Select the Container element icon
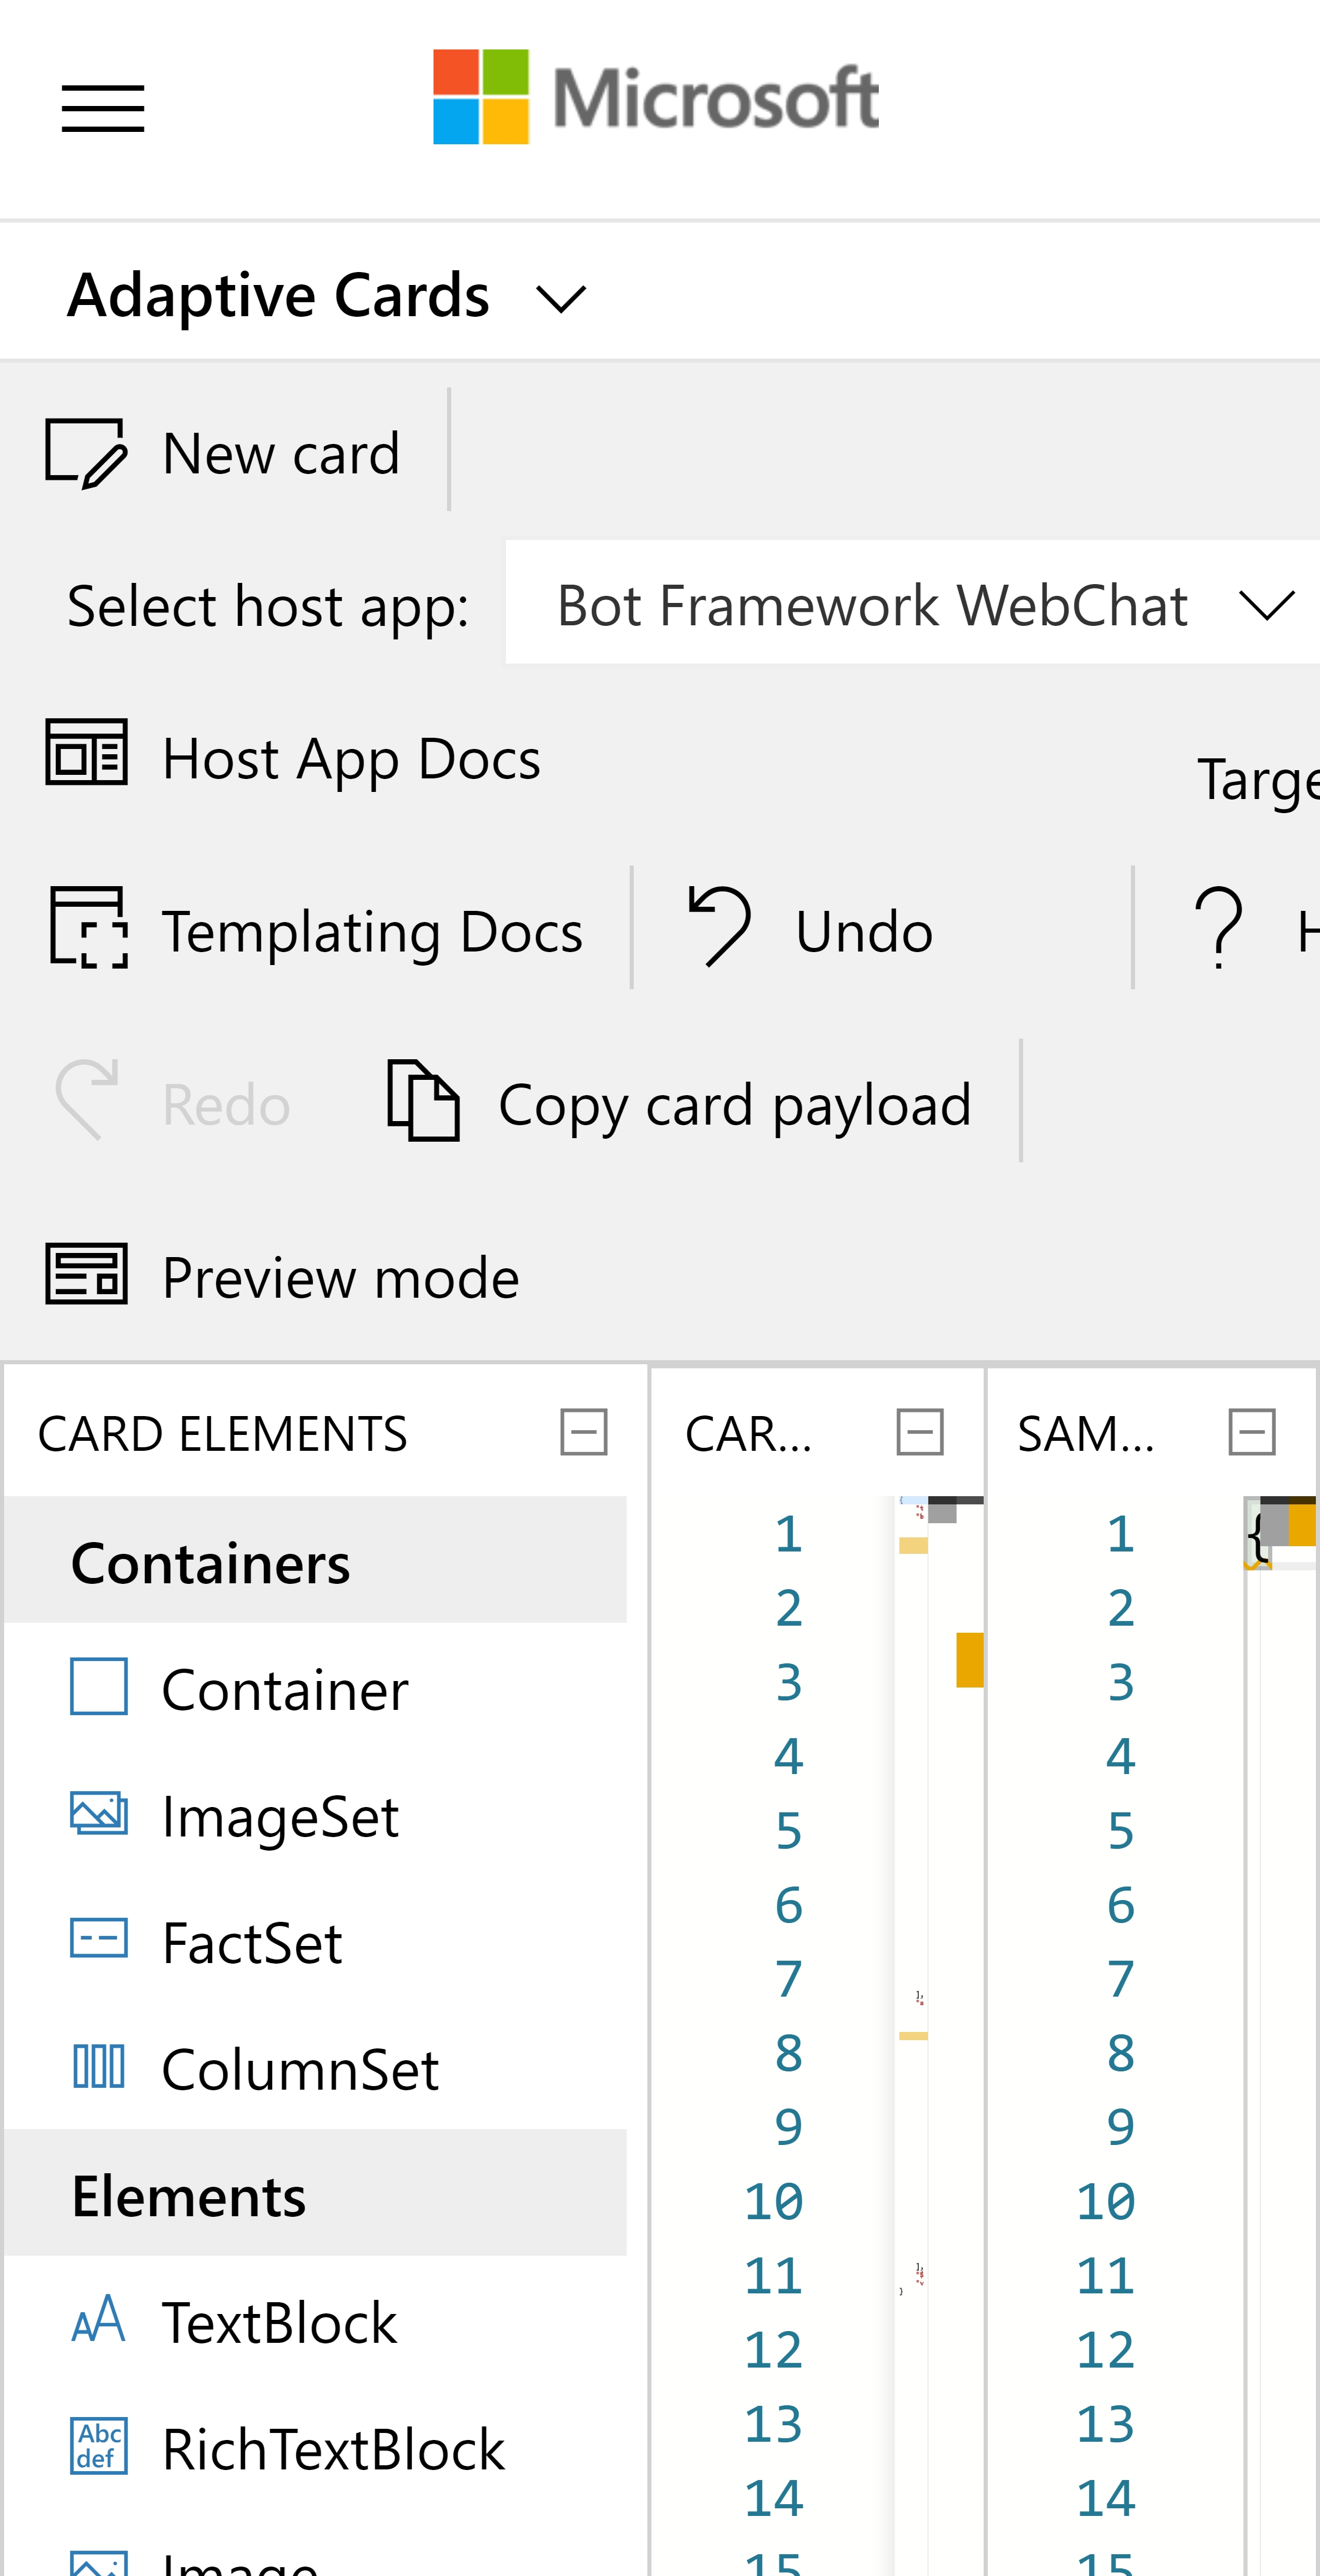Screen dimensions: 1320x2576 click(99, 1686)
